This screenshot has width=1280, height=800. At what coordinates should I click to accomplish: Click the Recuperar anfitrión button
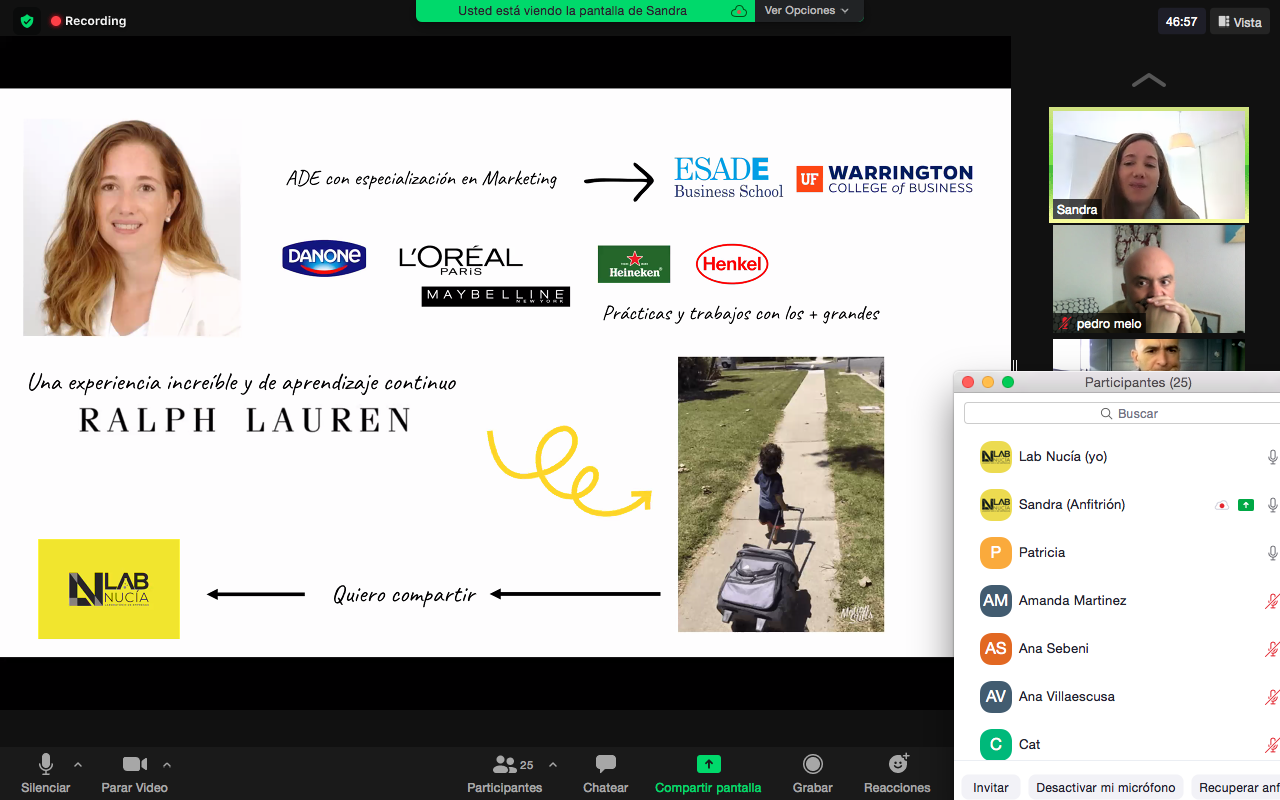pyautogui.click(x=1236, y=788)
